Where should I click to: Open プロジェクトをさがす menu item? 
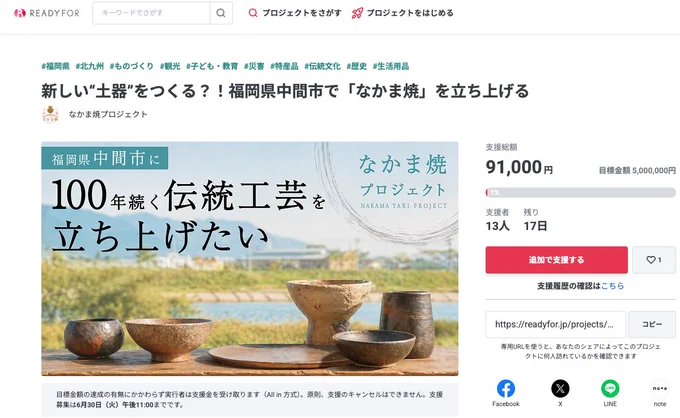pyautogui.click(x=295, y=13)
